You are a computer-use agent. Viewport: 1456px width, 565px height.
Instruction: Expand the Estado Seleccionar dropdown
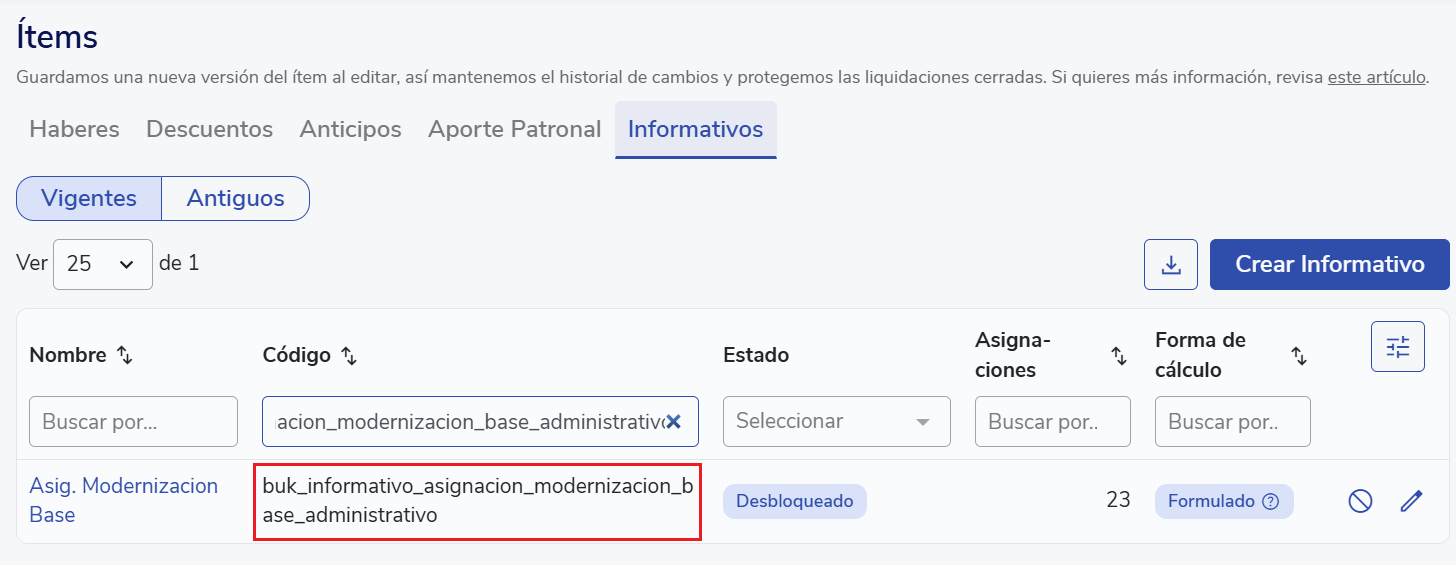coord(836,422)
